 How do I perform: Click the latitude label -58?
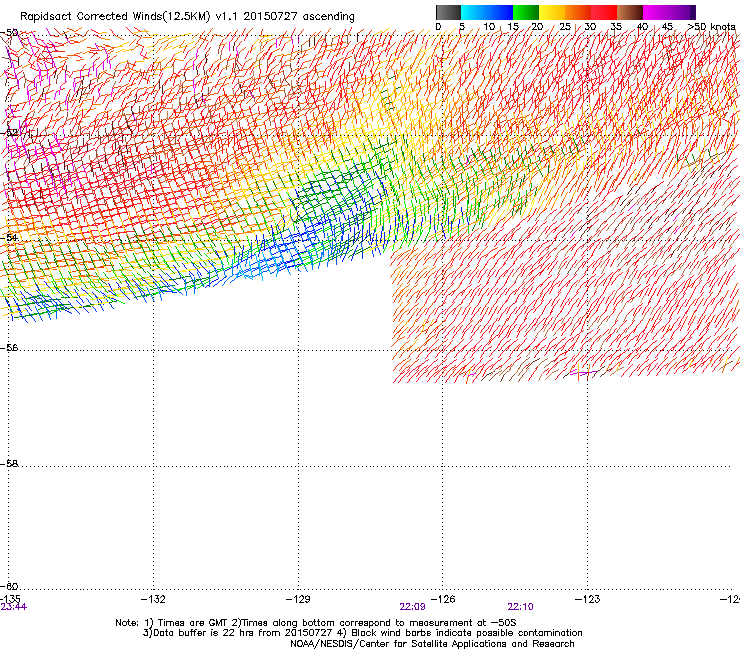point(9,464)
